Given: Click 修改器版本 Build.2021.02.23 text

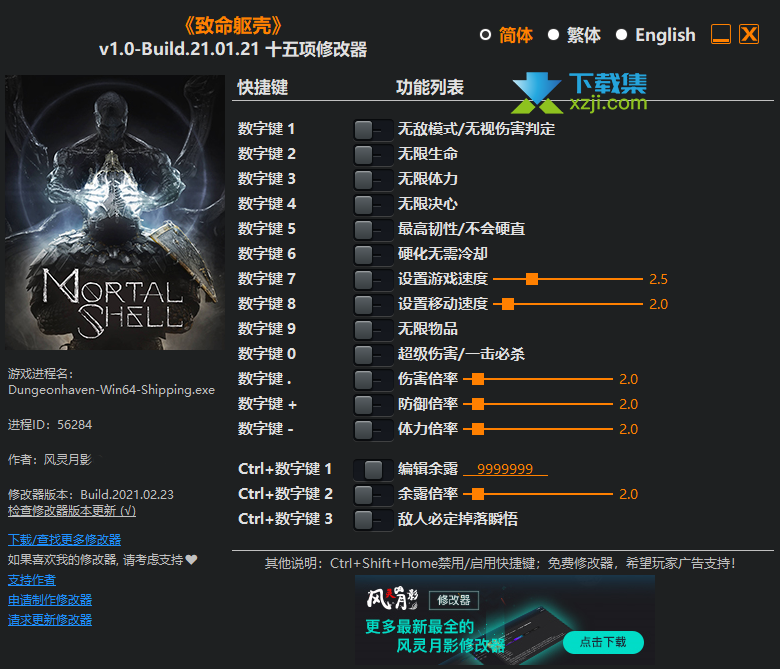Looking at the screenshot, I should pos(91,494).
